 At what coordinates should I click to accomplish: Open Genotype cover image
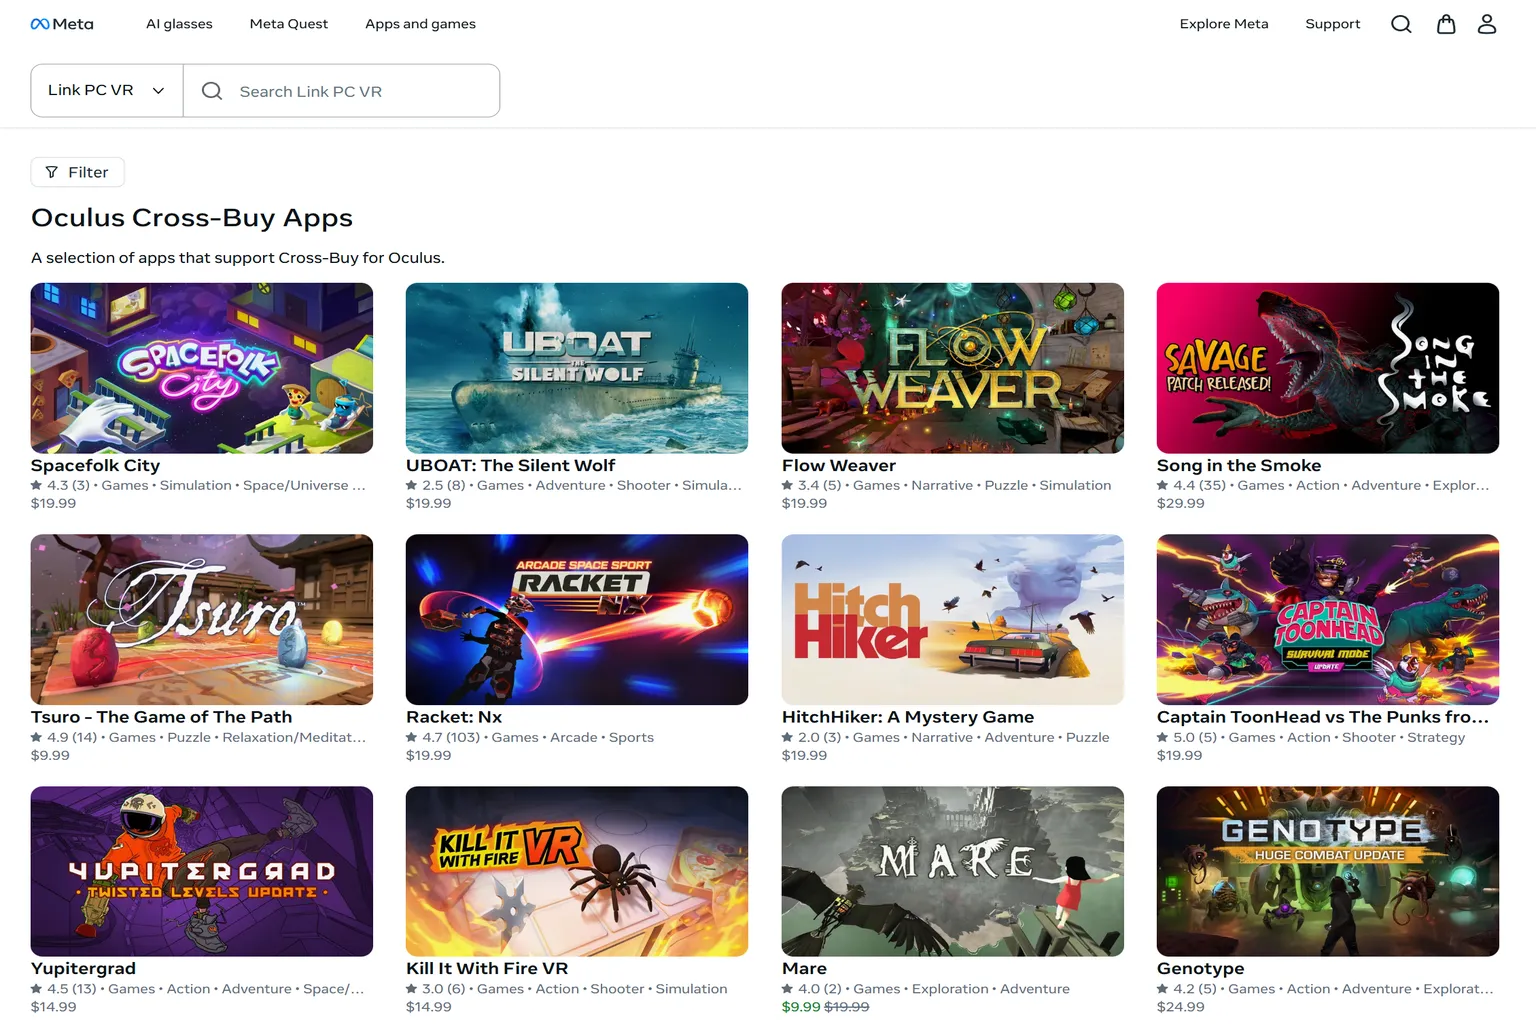coord(1328,871)
